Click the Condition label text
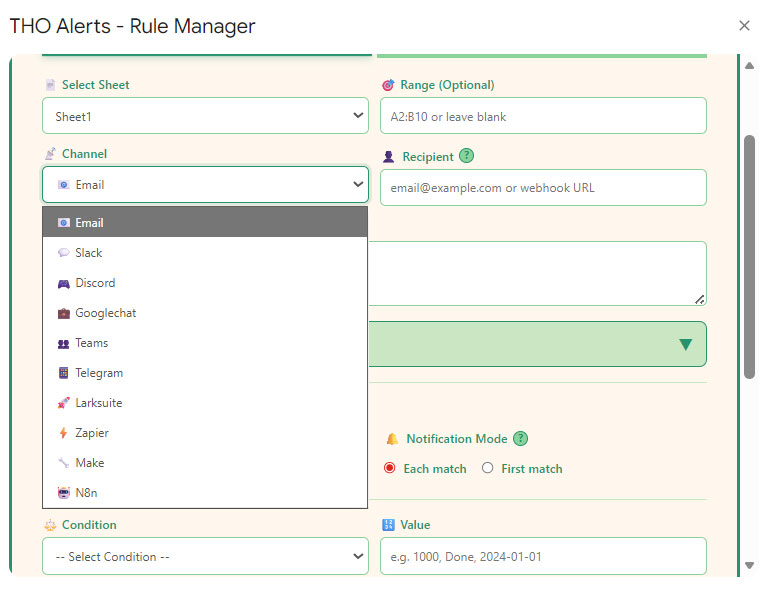763x594 pixels. (89, 524)
